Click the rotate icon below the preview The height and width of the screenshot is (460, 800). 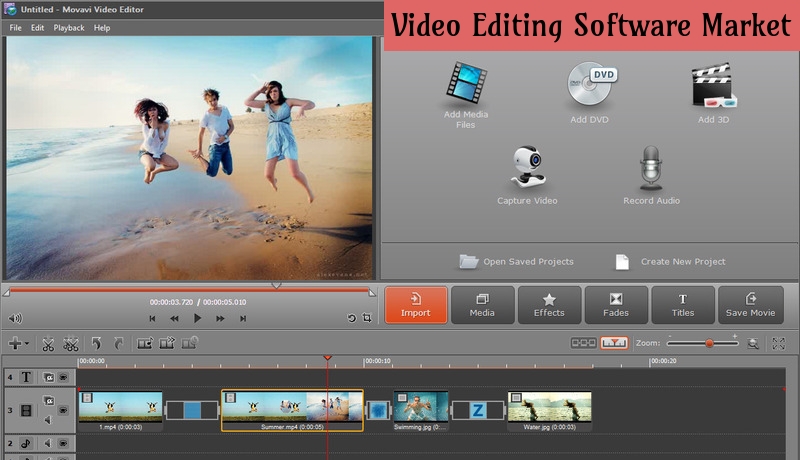point(351,318)
